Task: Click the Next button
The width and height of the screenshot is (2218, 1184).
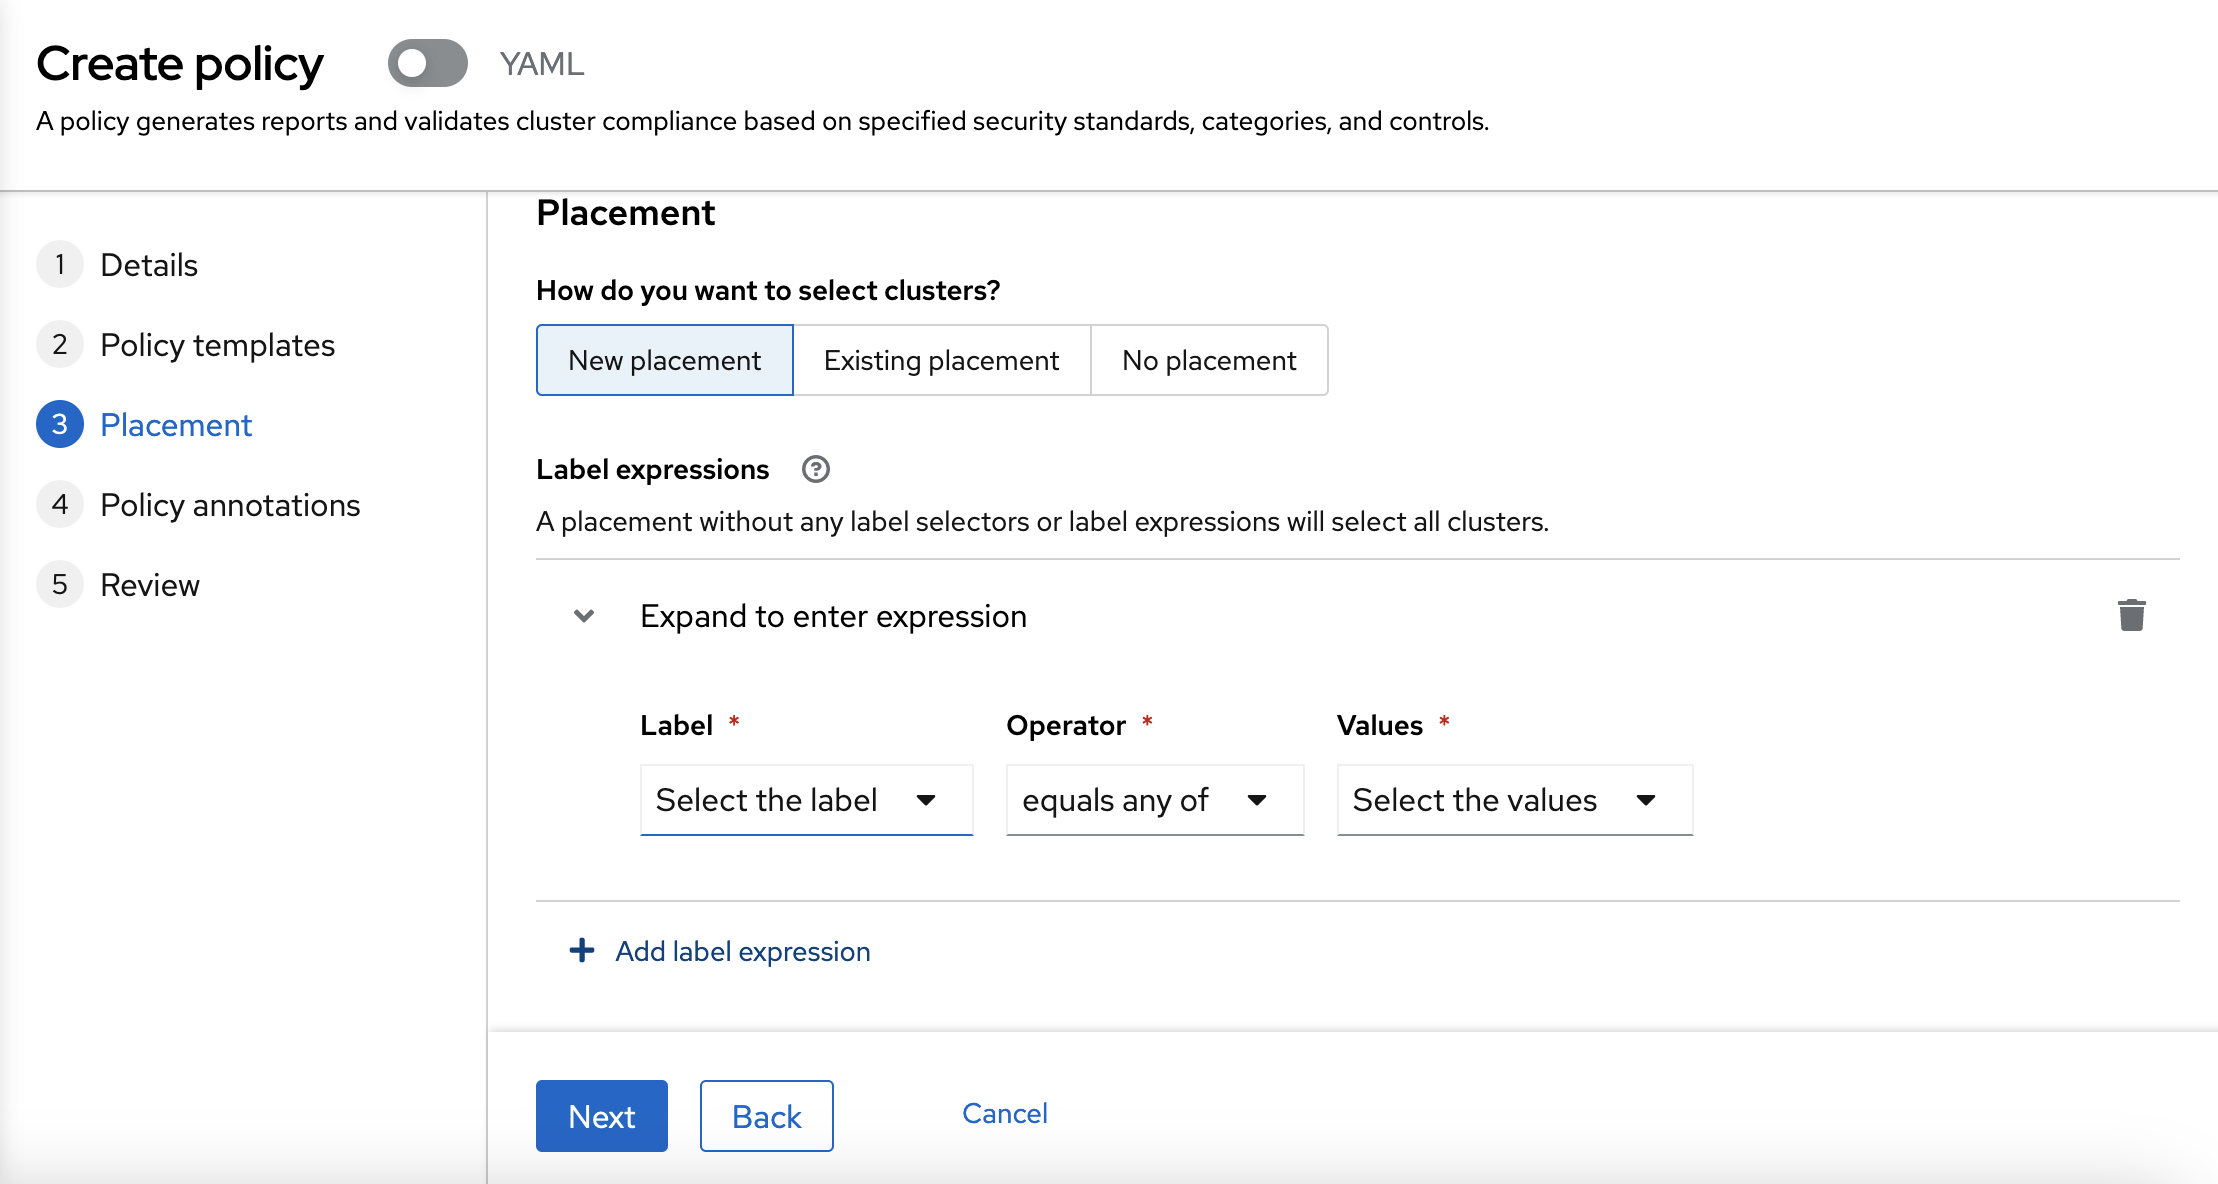Action: pos(601,1116)
